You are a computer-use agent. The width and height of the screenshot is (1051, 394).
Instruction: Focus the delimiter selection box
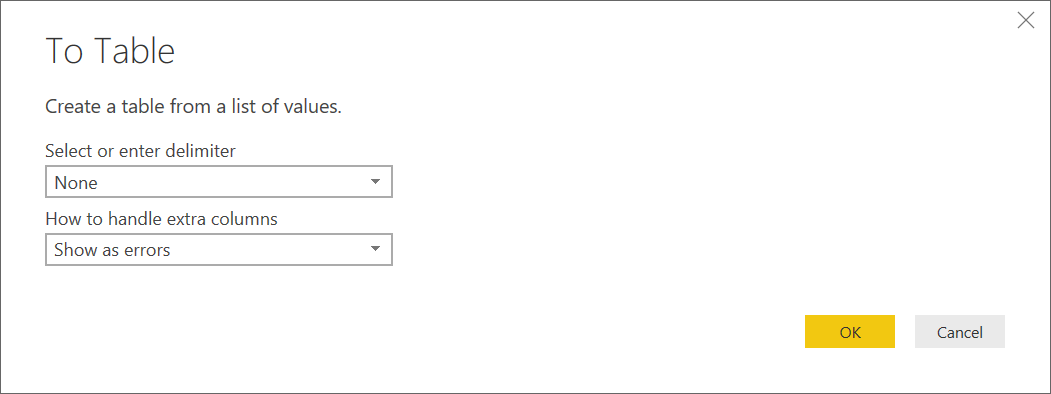(219, 182)
